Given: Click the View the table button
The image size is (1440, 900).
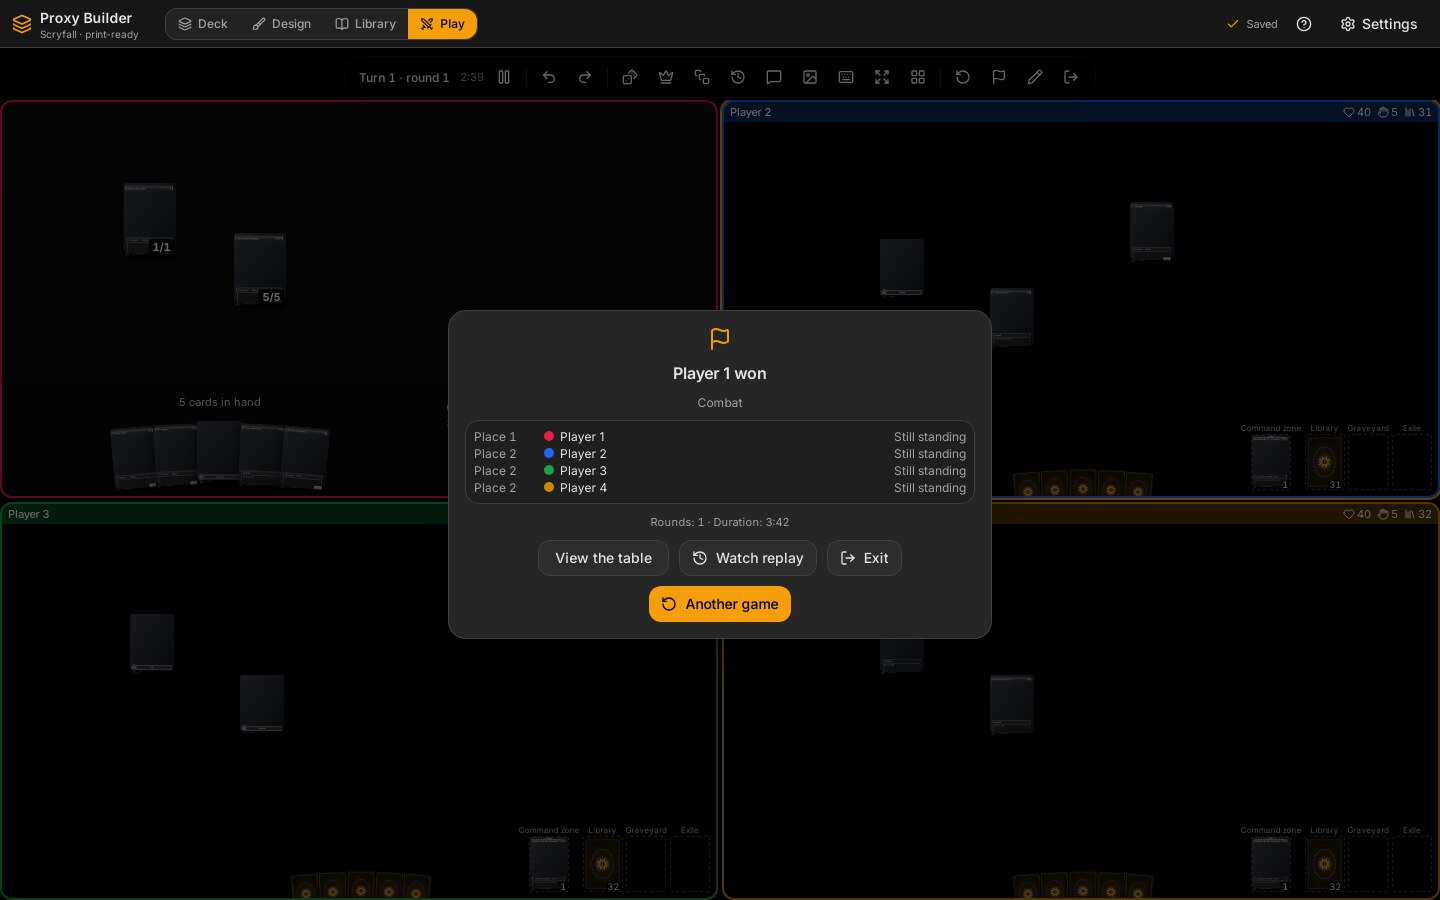Looking at the screenshot, I should click(x=603, y=558).
